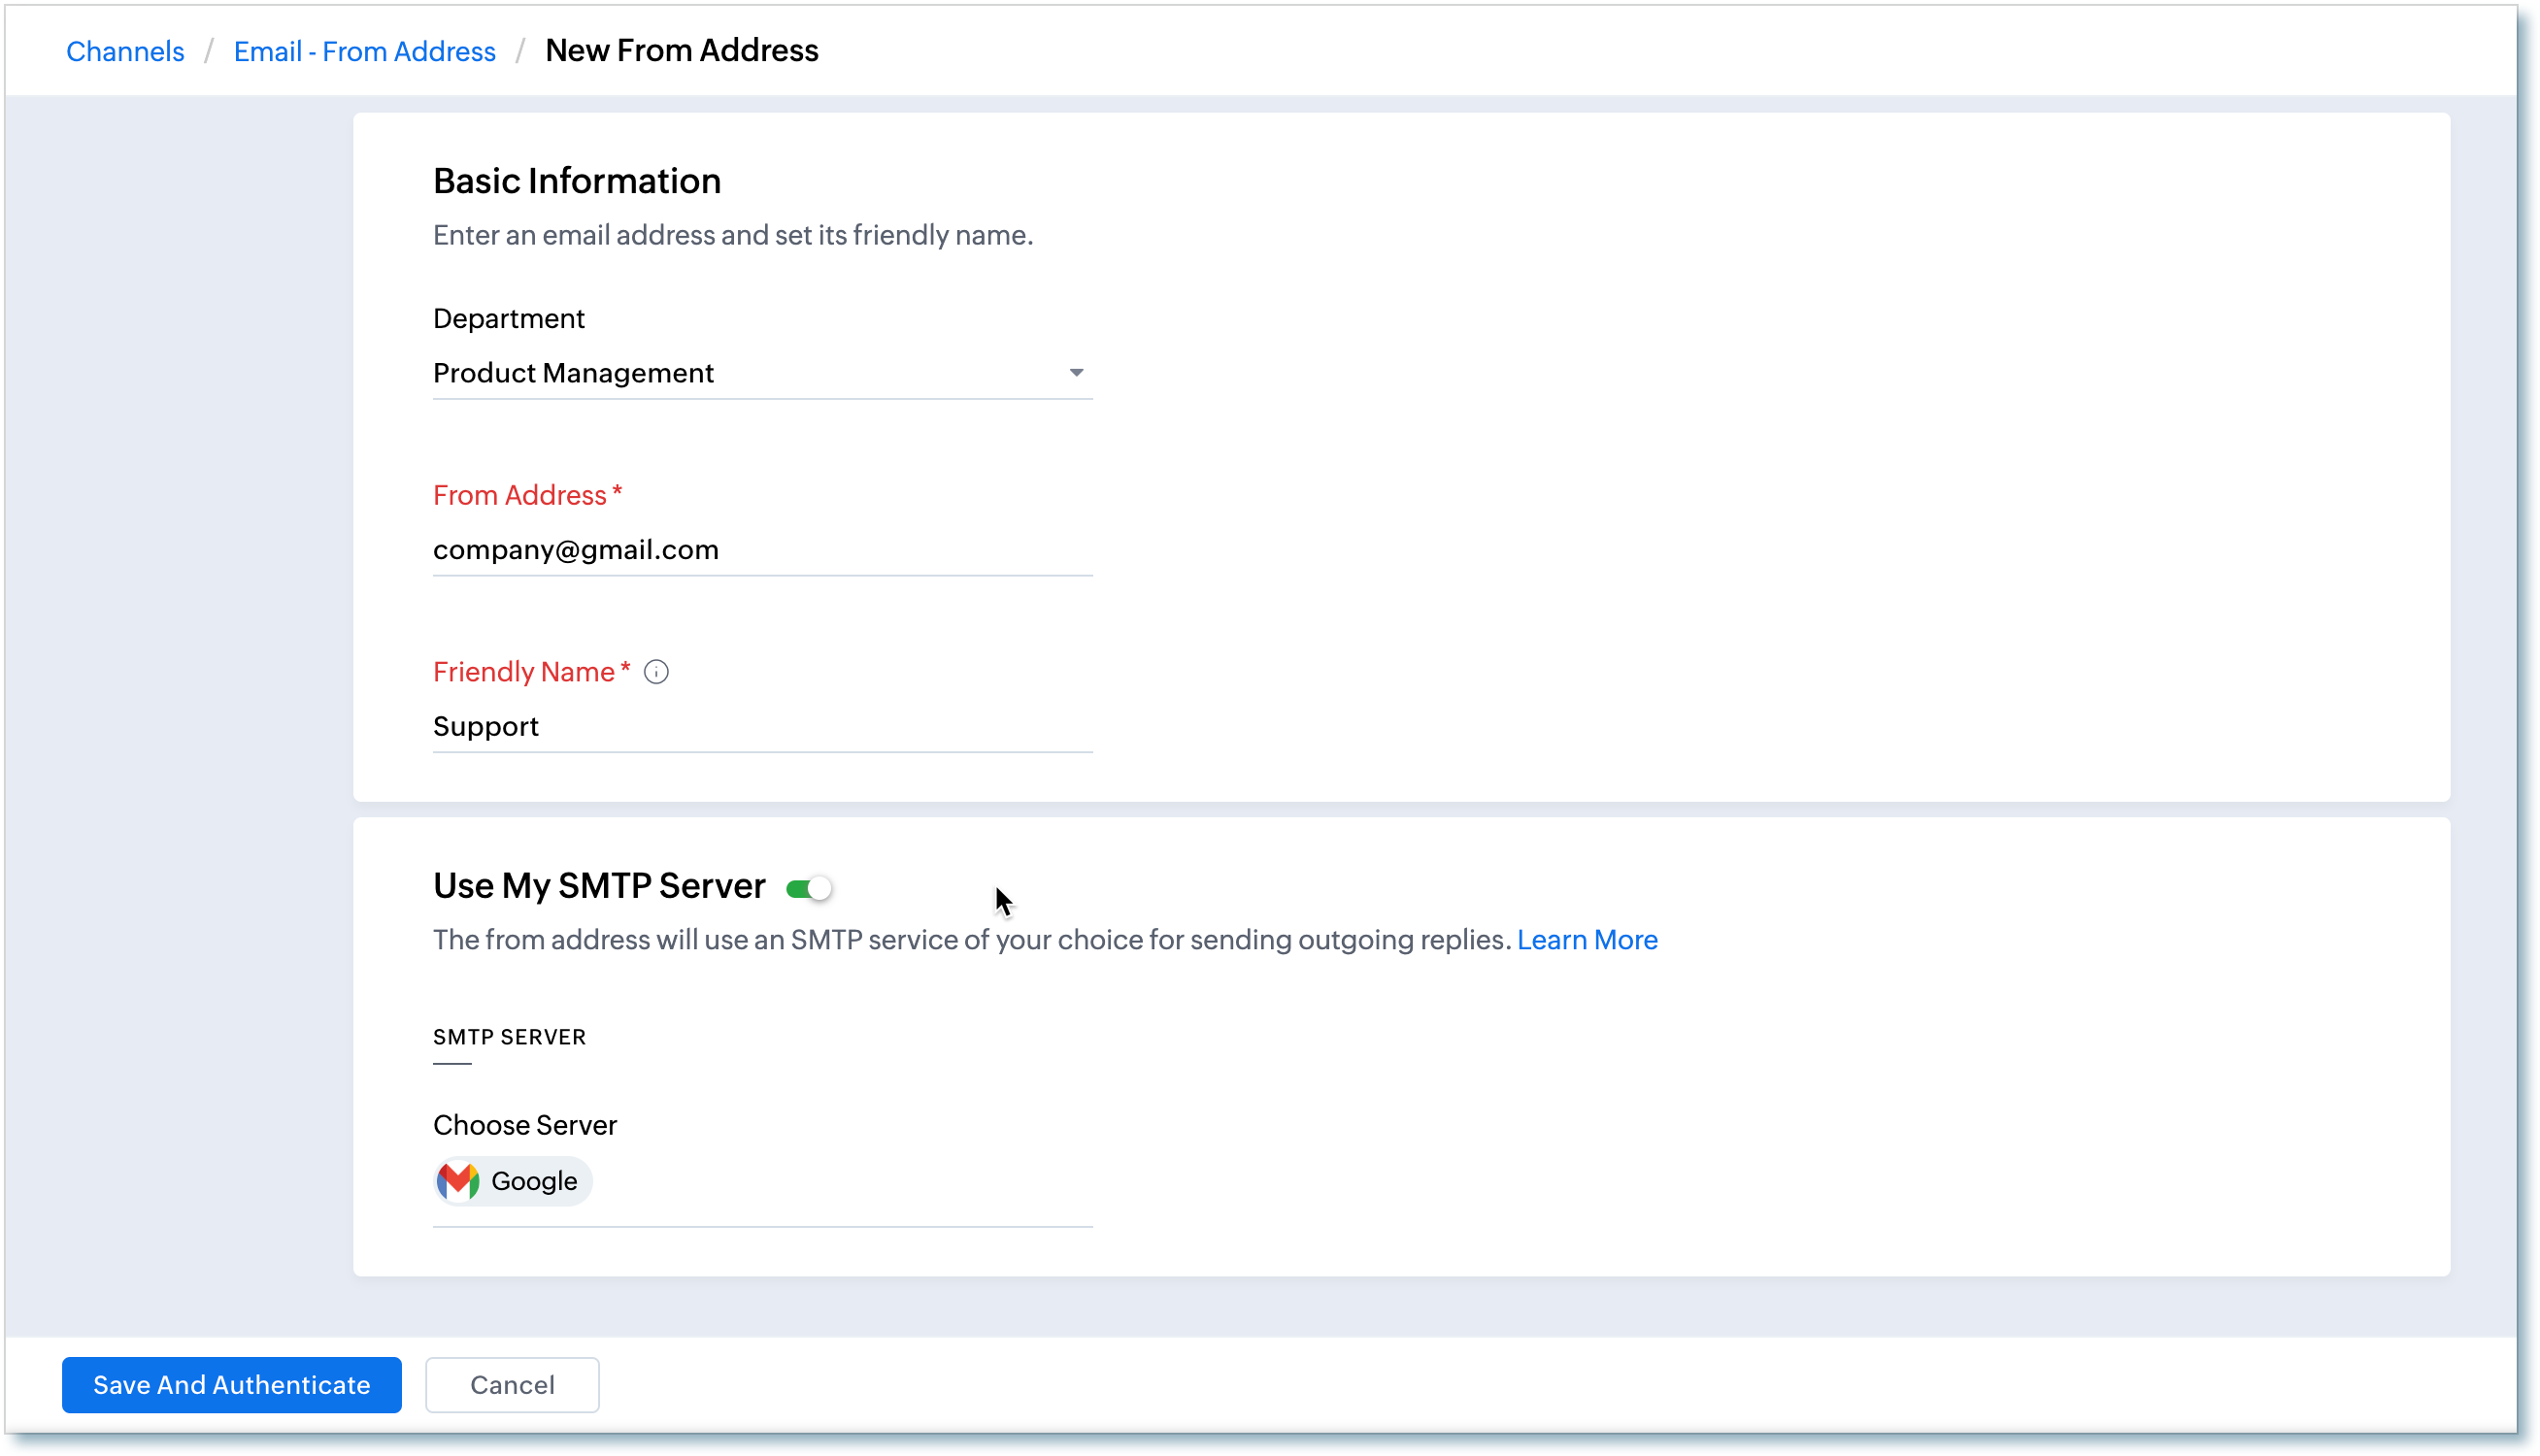Click the Department field label

[508, 318]
